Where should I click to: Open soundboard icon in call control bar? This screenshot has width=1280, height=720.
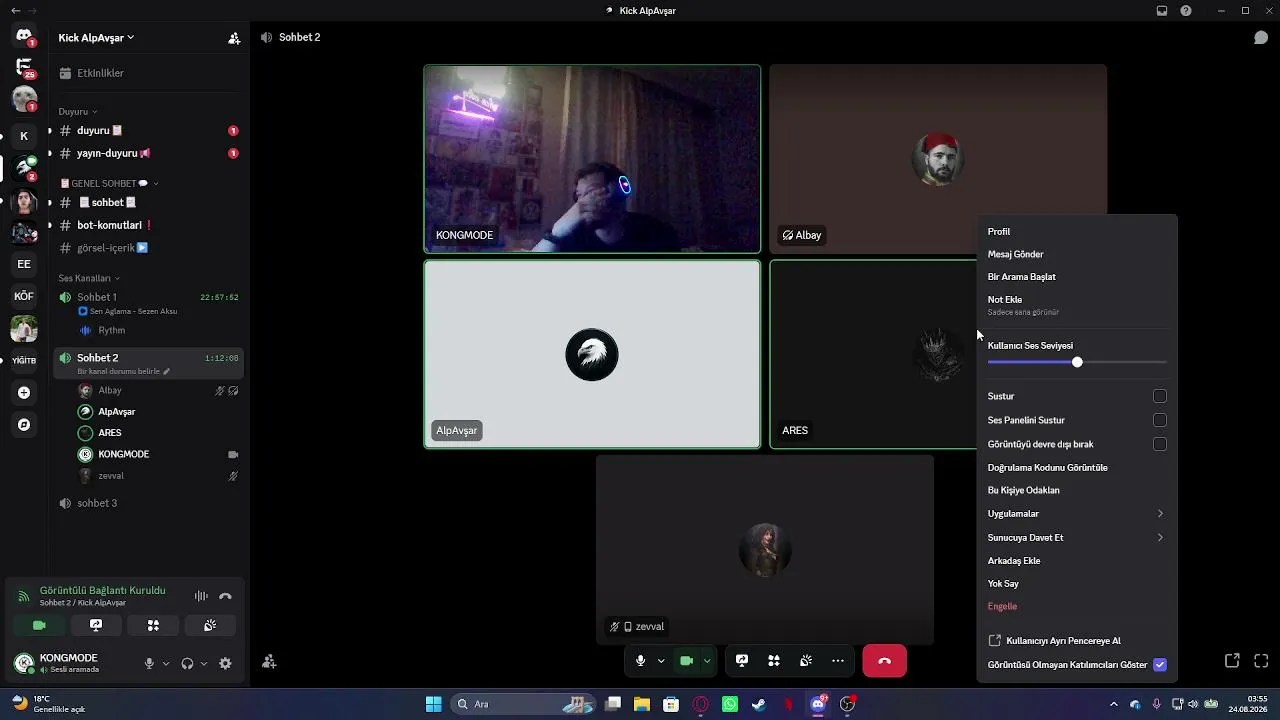point(806,661)
